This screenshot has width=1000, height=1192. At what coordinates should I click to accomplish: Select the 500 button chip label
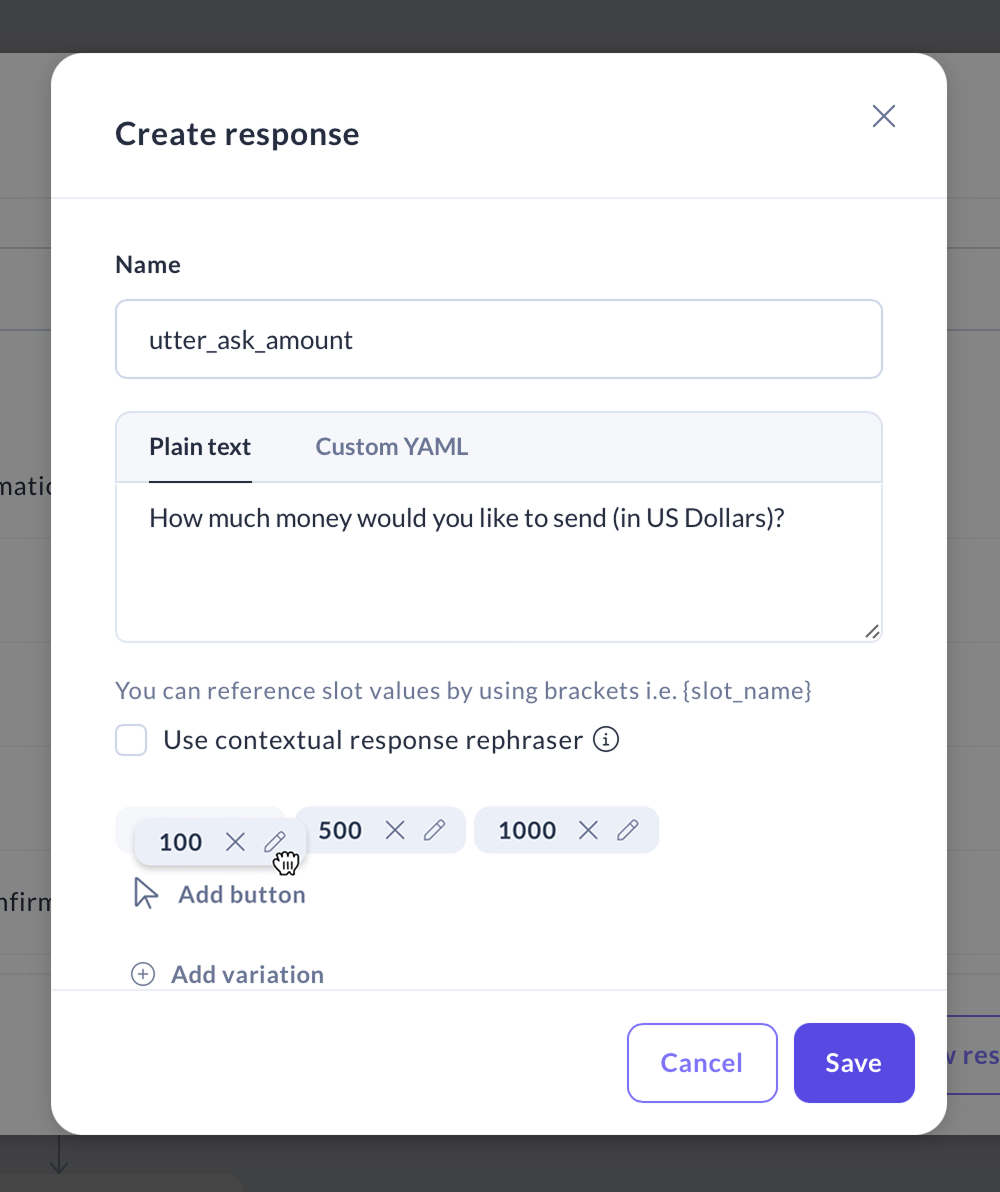click(x=340, y=830)
